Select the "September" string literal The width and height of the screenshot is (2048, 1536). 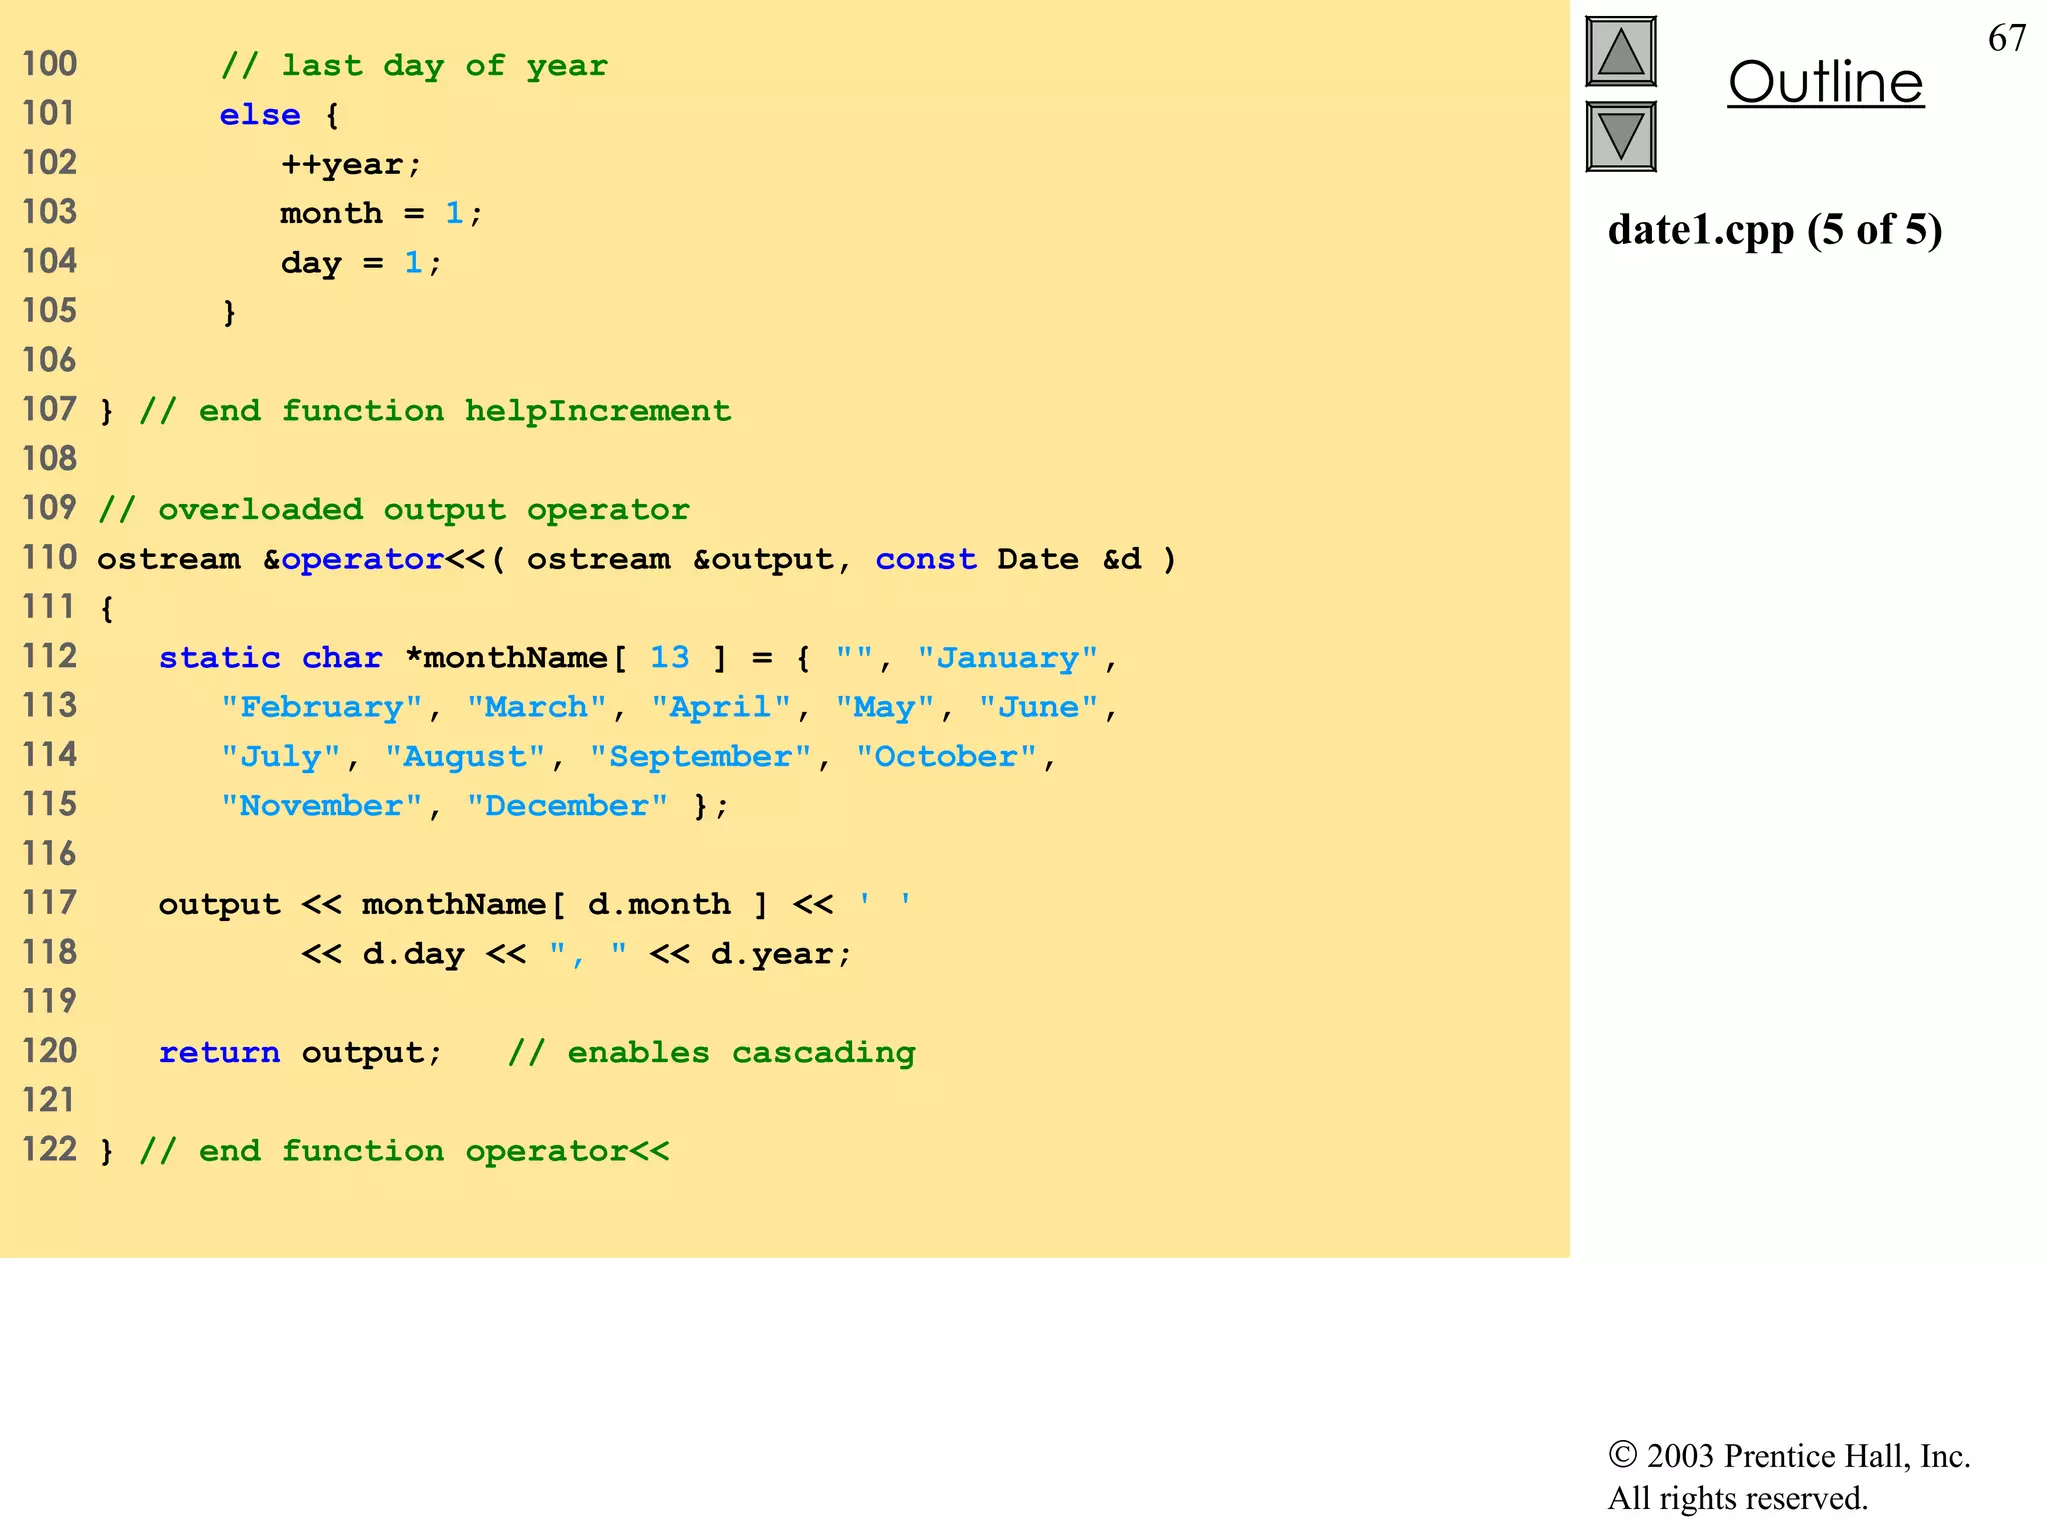pyautogui.click(x=701, y=757)
